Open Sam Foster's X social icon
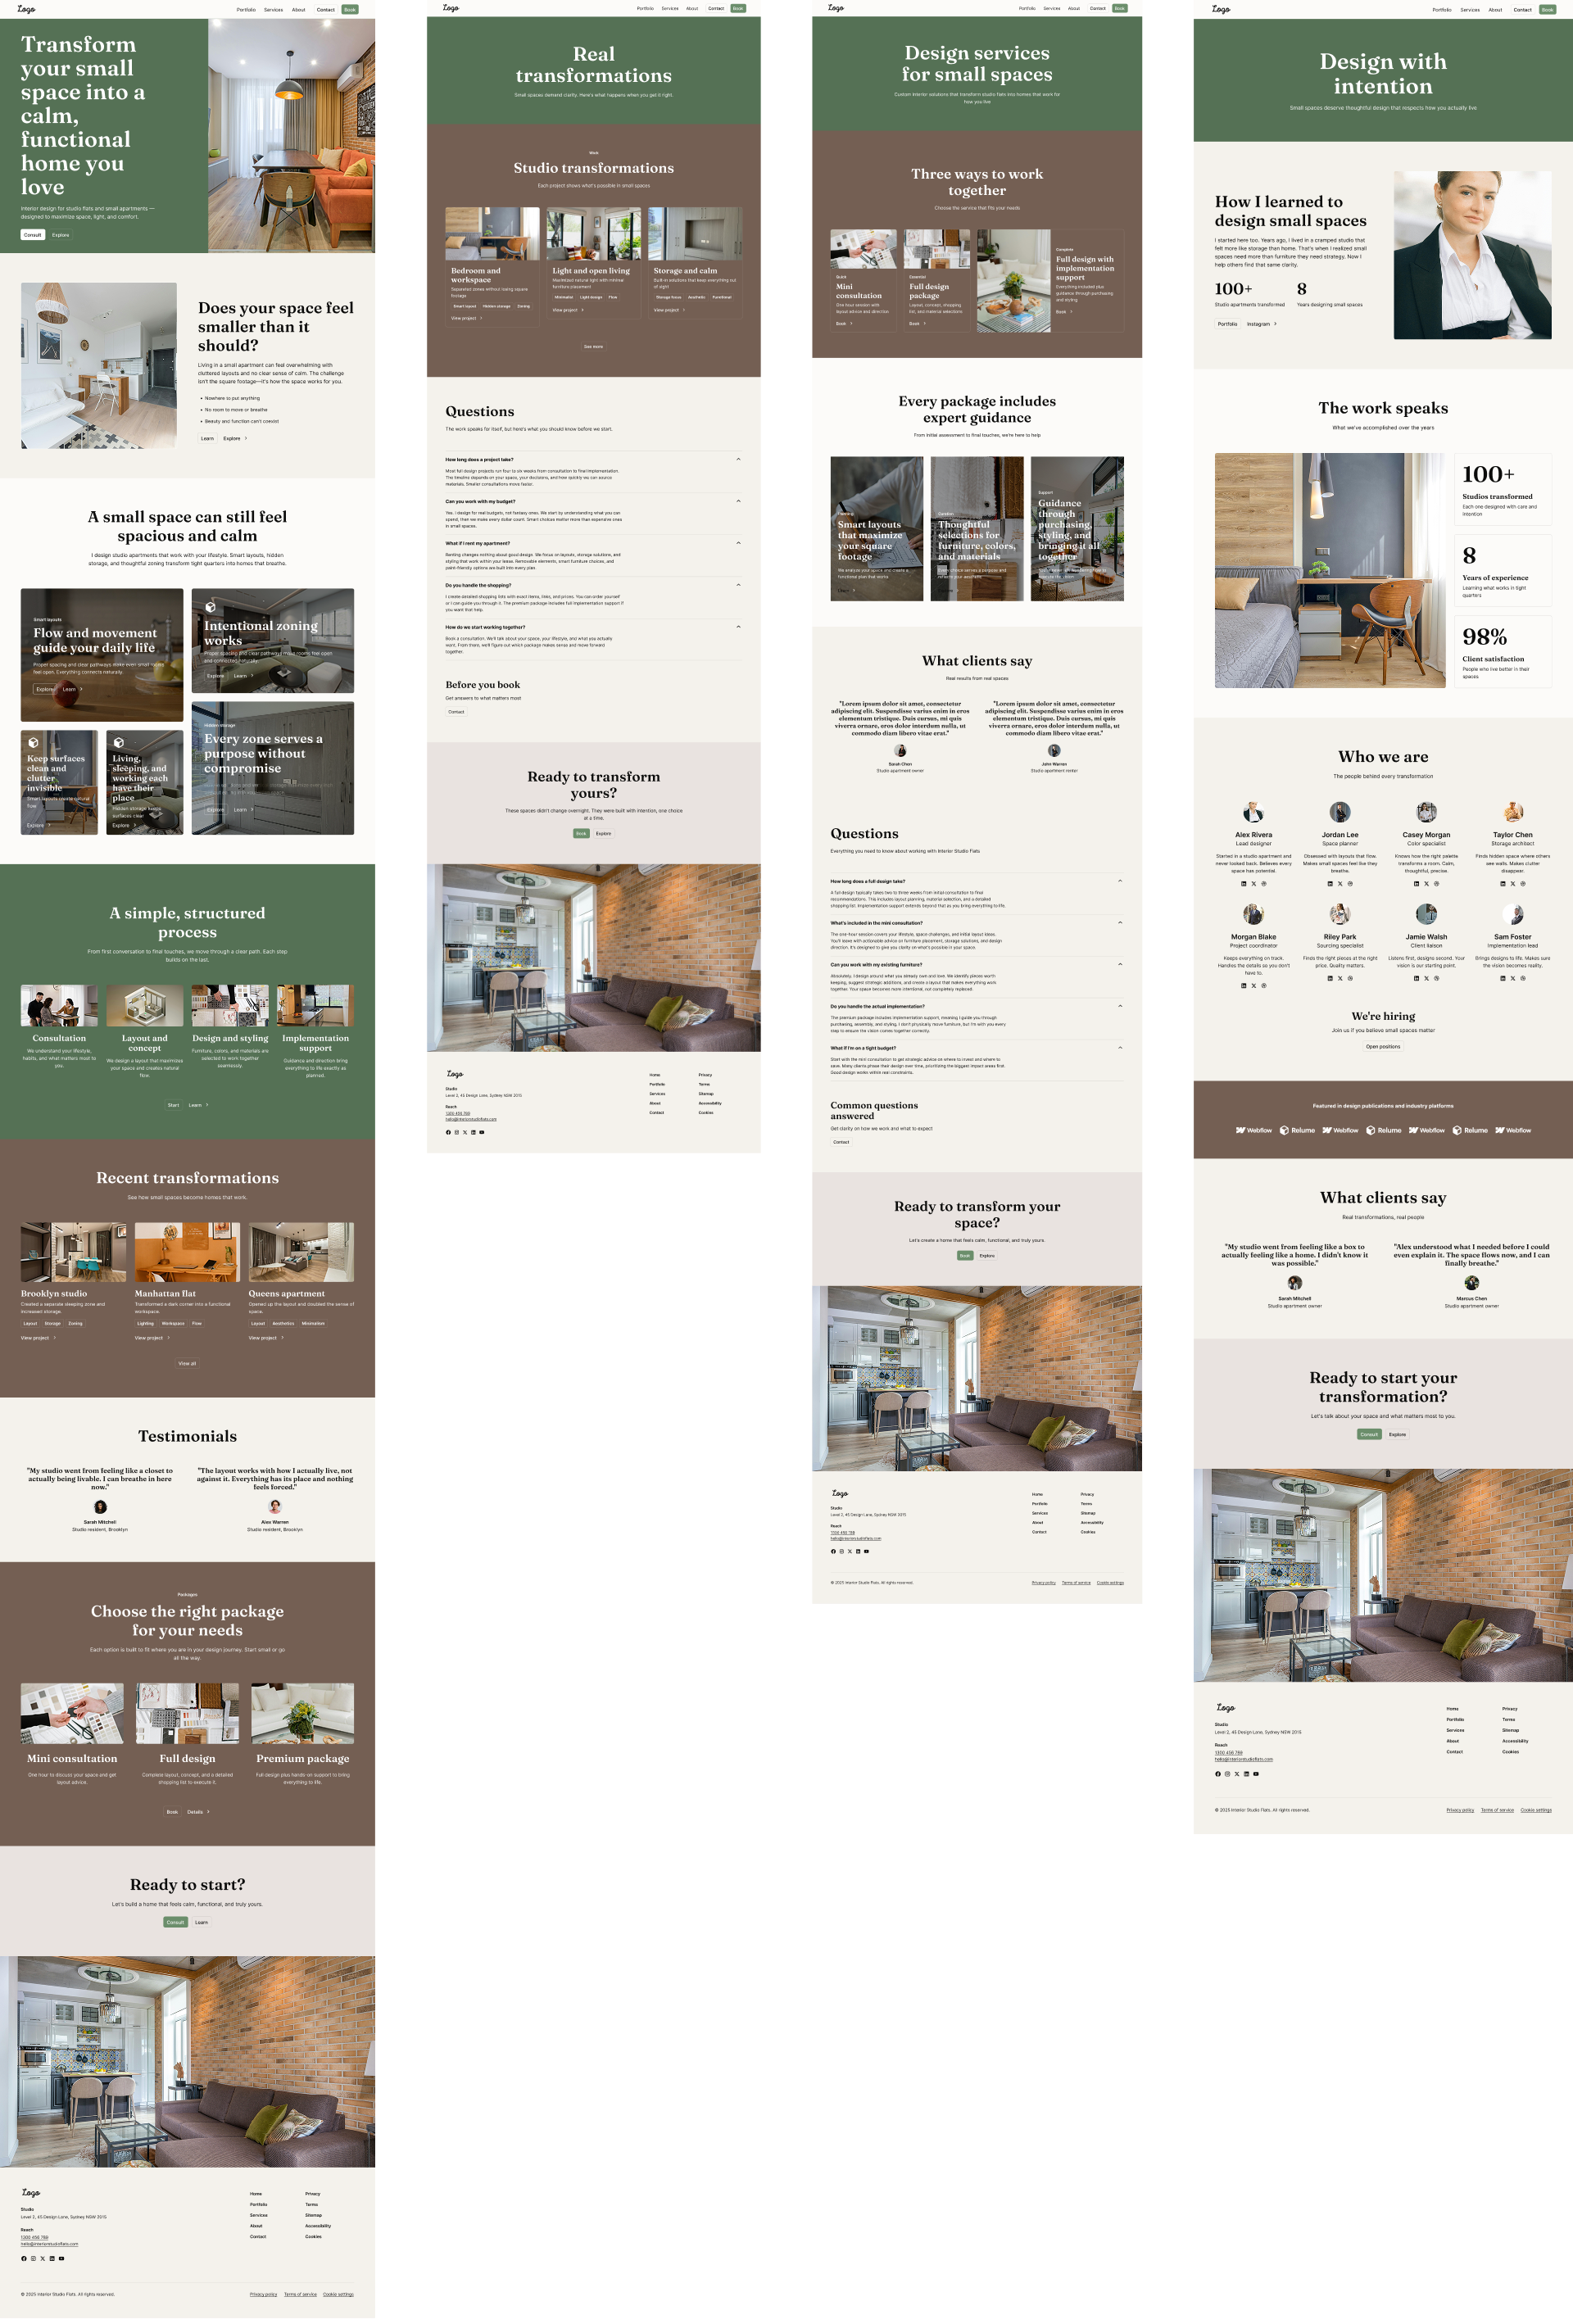 pyautogui.click(x=1513, y=979)
